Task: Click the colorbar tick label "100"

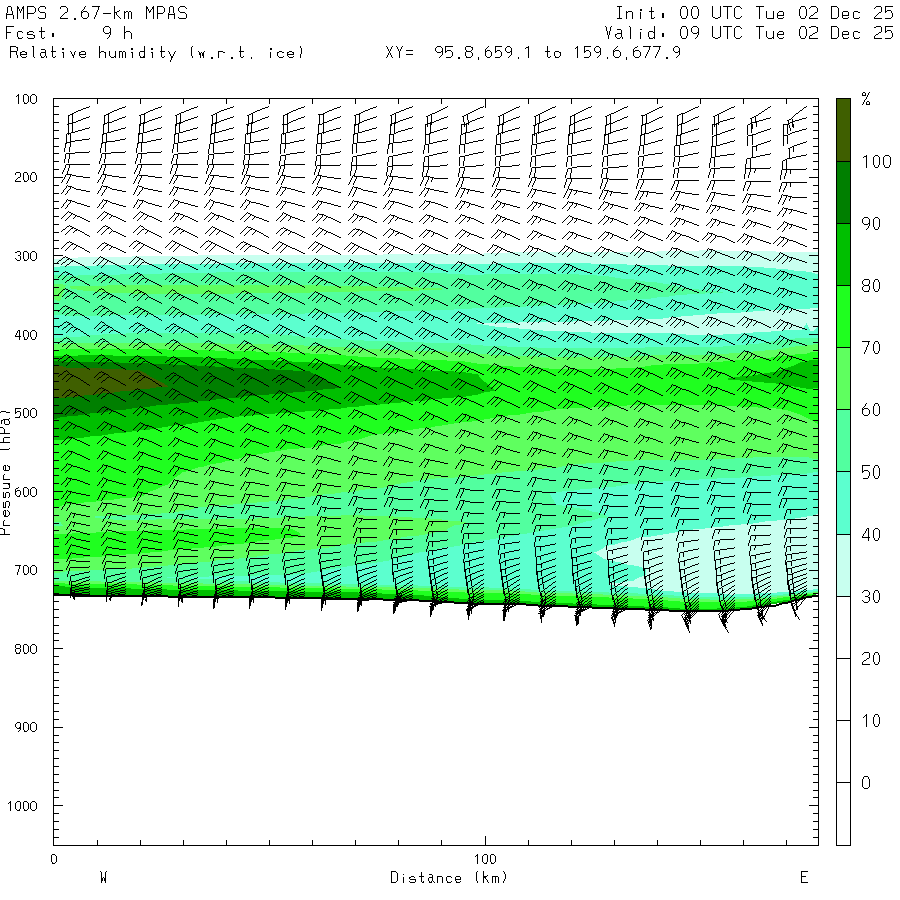Action: click(876, 162)
